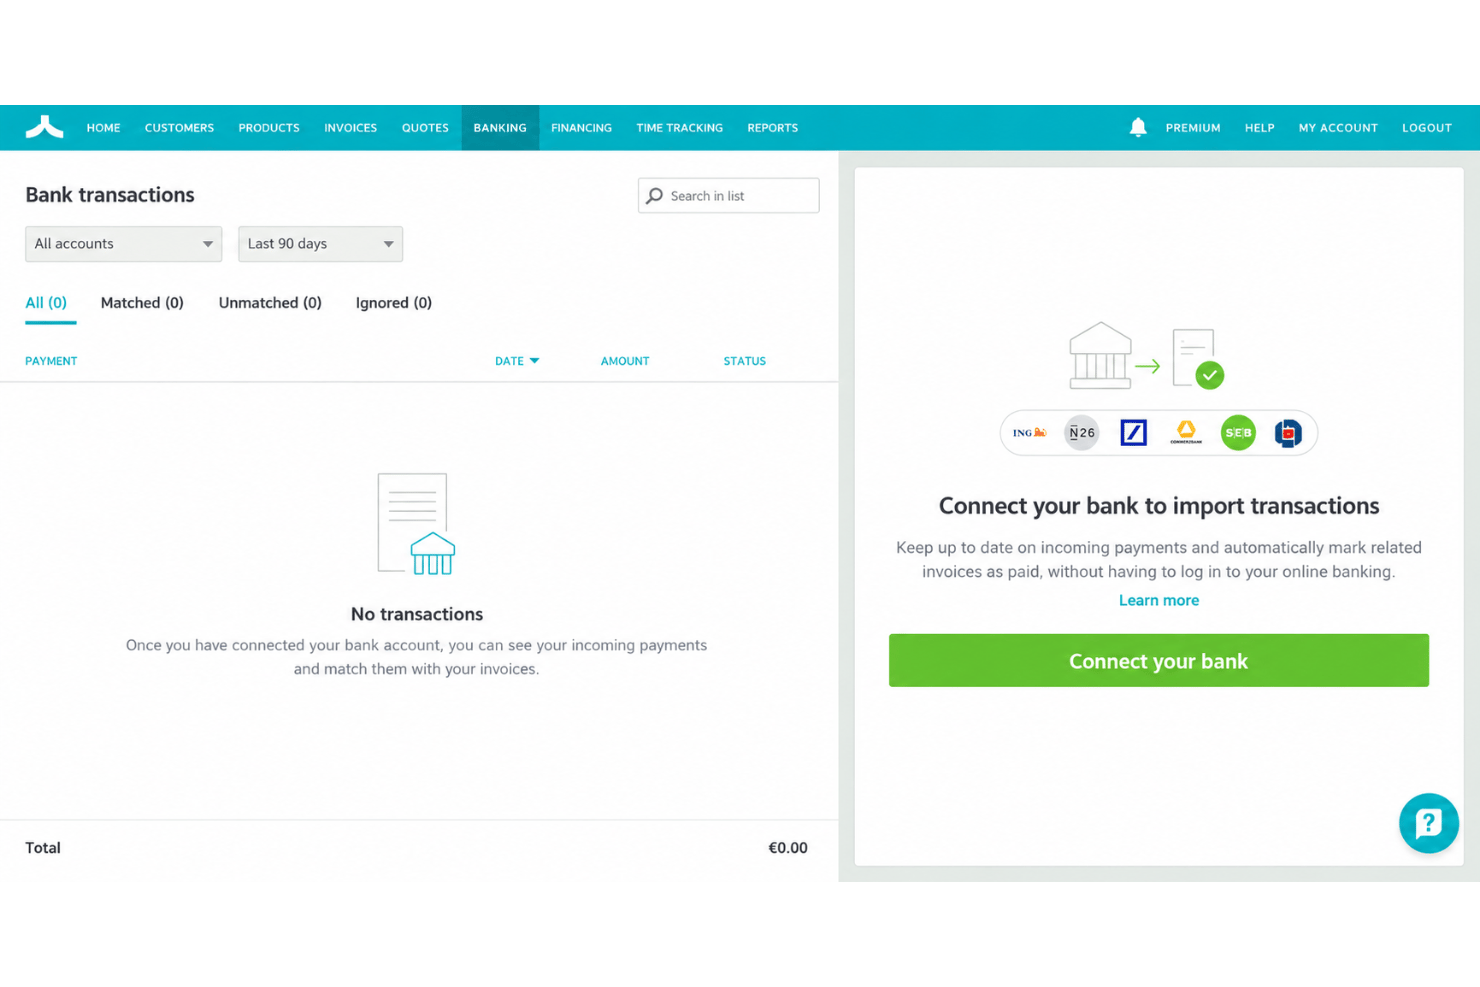Click the AMOUNT column header
1480x987 pixels.
pyautogui.click(x=625, y=361)
